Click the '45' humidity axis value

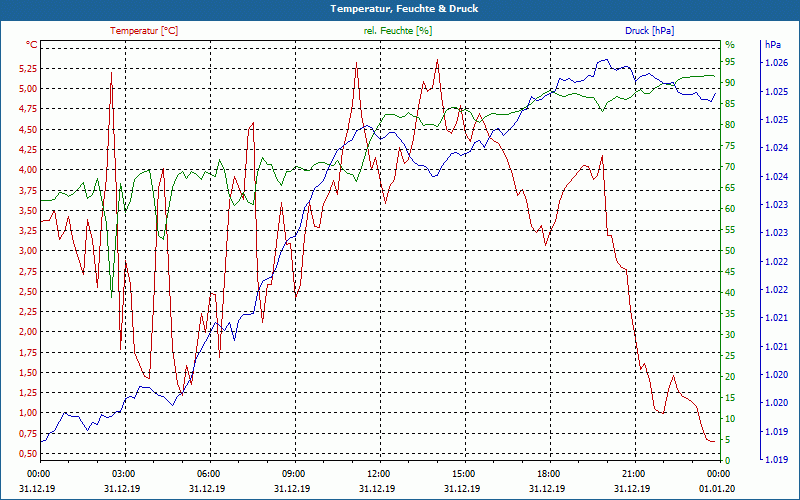coord(730,272)
